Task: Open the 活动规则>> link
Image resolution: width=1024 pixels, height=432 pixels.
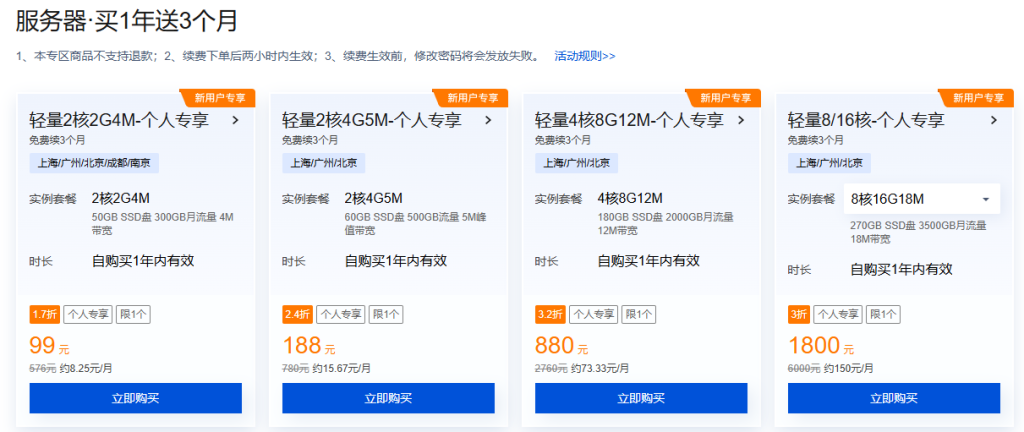Action: 585,56
